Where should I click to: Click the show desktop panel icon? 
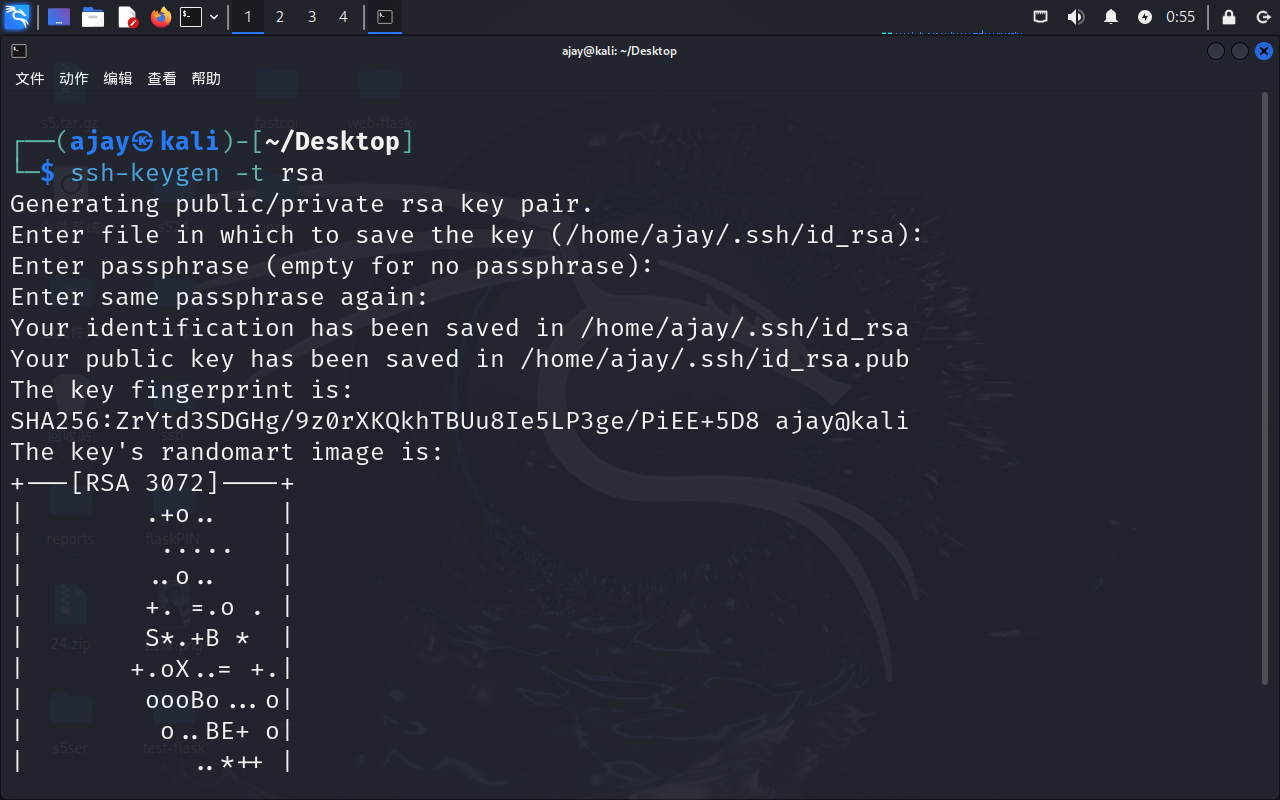(x=59, y=17)
